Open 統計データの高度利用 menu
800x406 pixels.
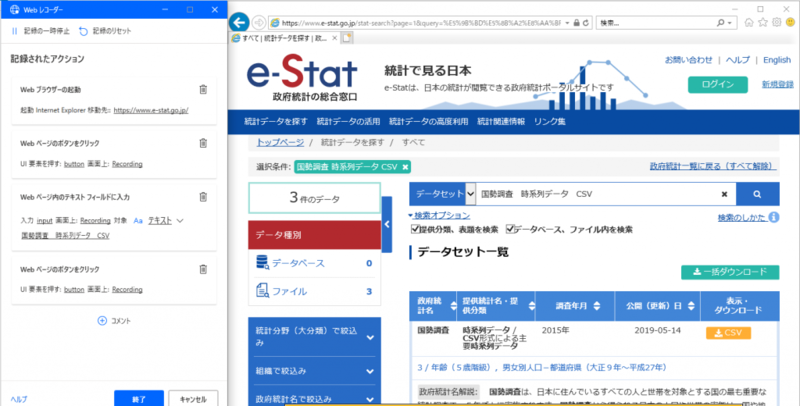(429, 122)
